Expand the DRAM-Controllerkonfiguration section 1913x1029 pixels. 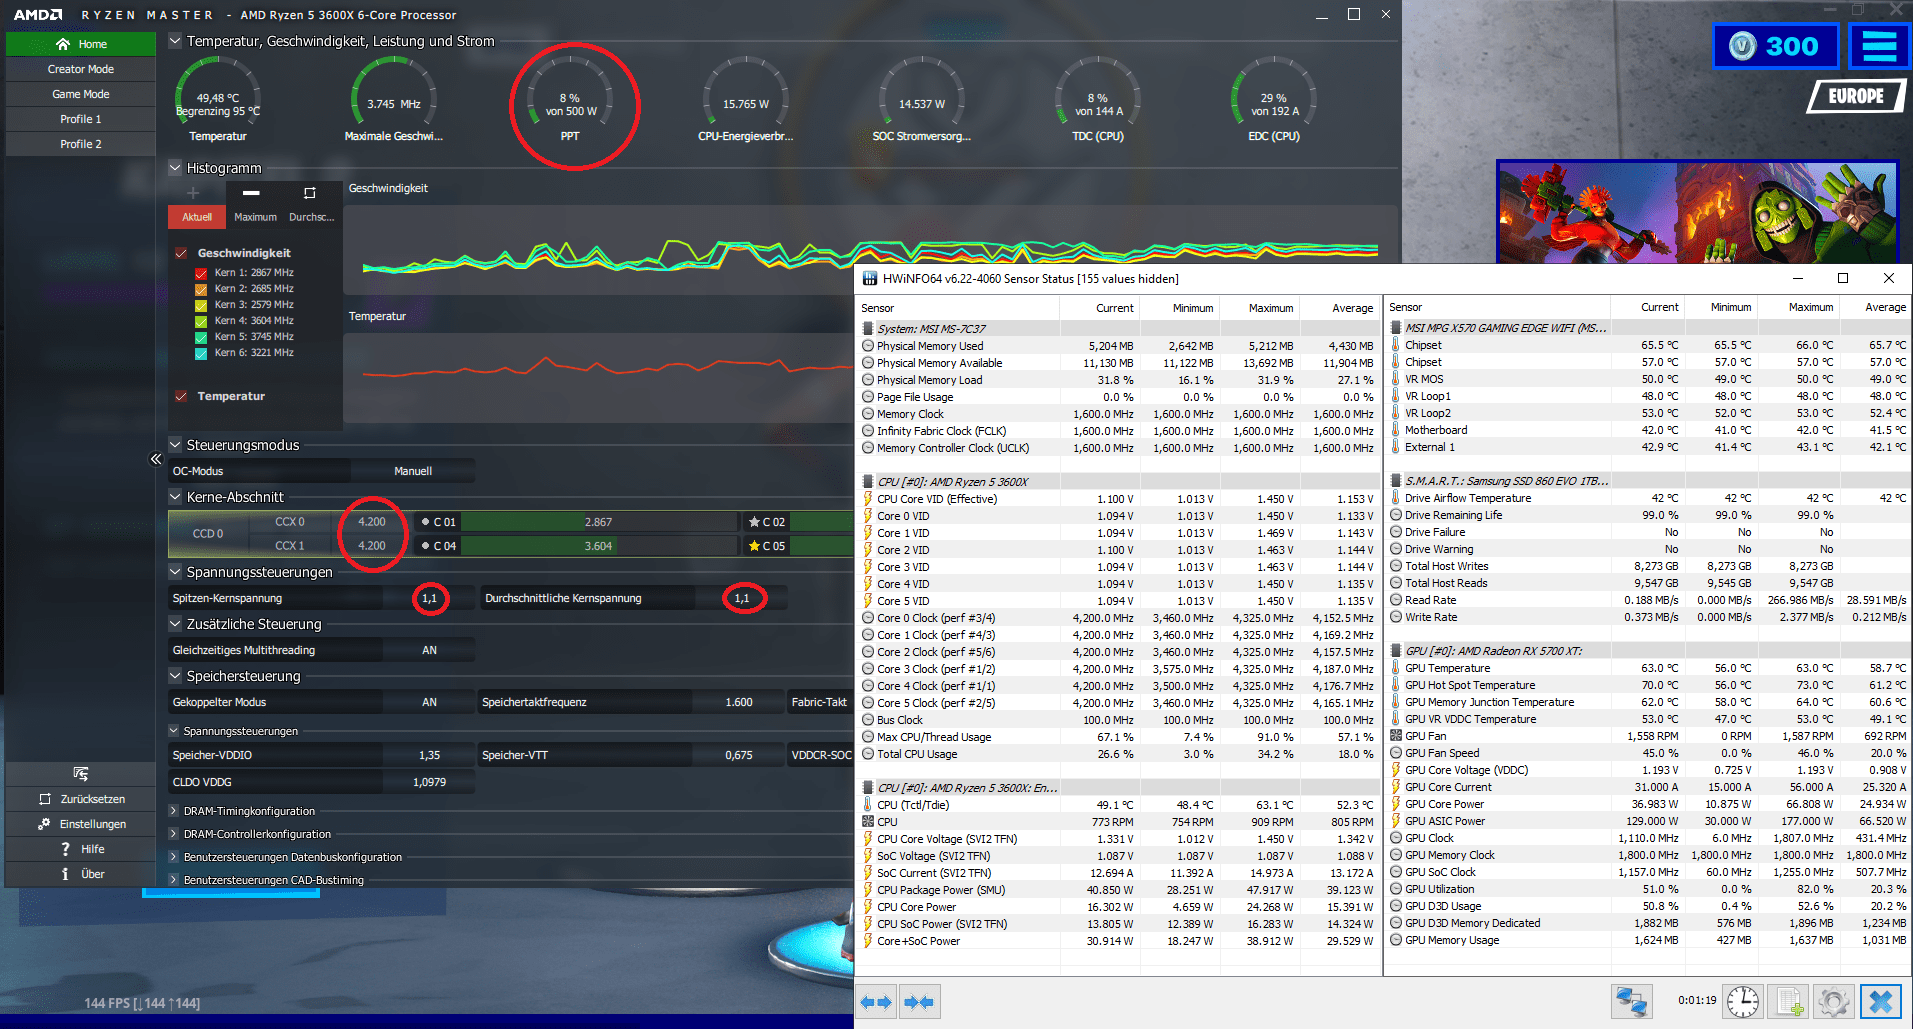[x=173, y=834]
